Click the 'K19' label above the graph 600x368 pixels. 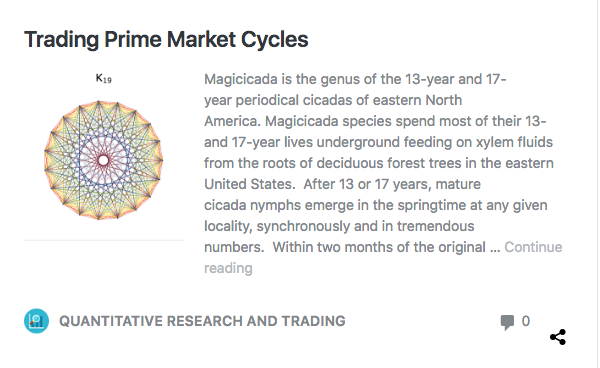point(103,78)
